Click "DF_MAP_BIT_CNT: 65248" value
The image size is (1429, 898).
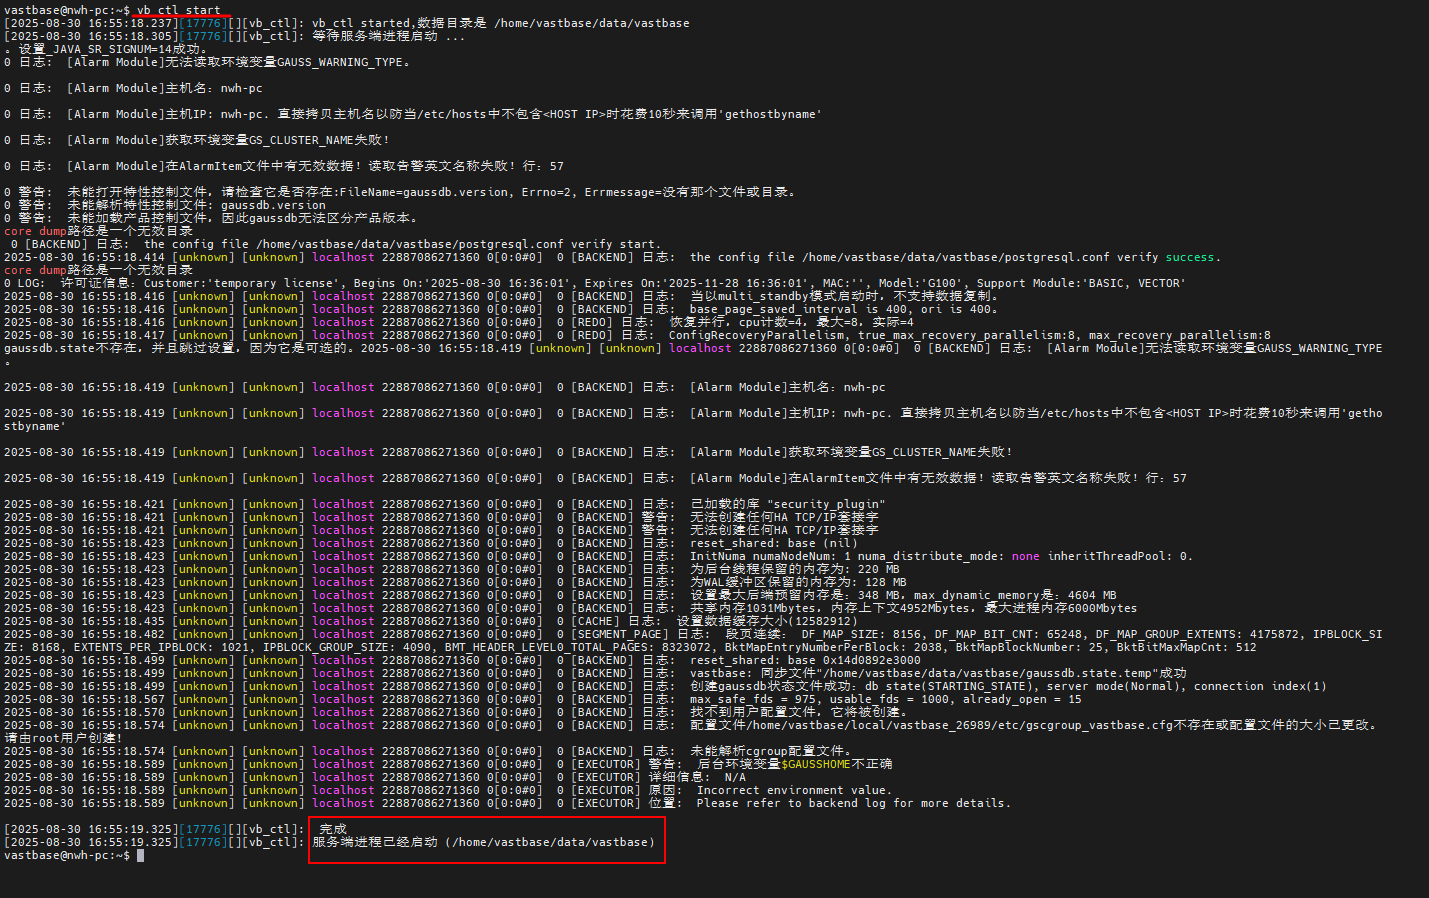pos(1008,634)
